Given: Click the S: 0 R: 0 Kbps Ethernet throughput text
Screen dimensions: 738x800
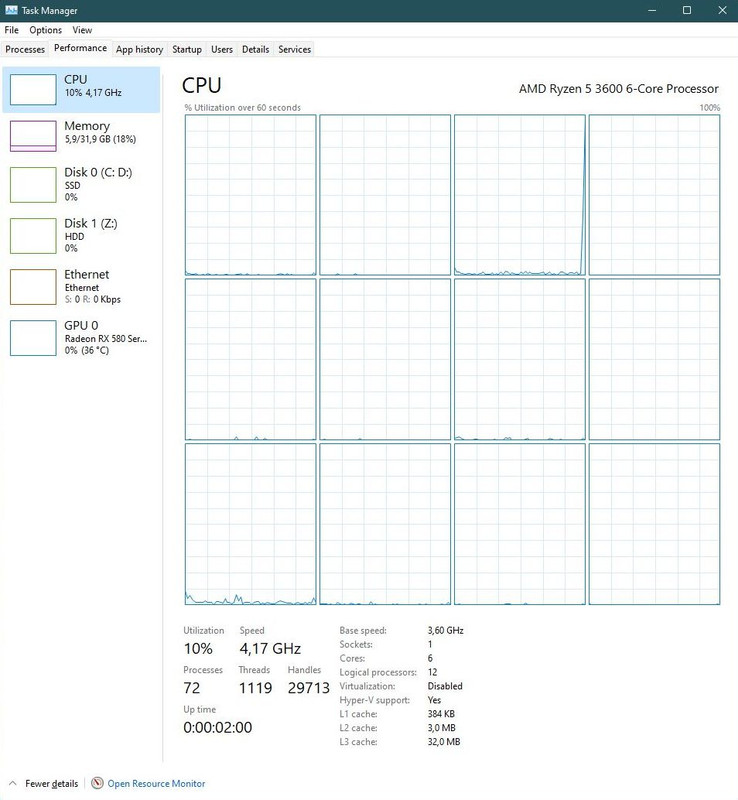Looking at the screenshot, I should [93, 299].
